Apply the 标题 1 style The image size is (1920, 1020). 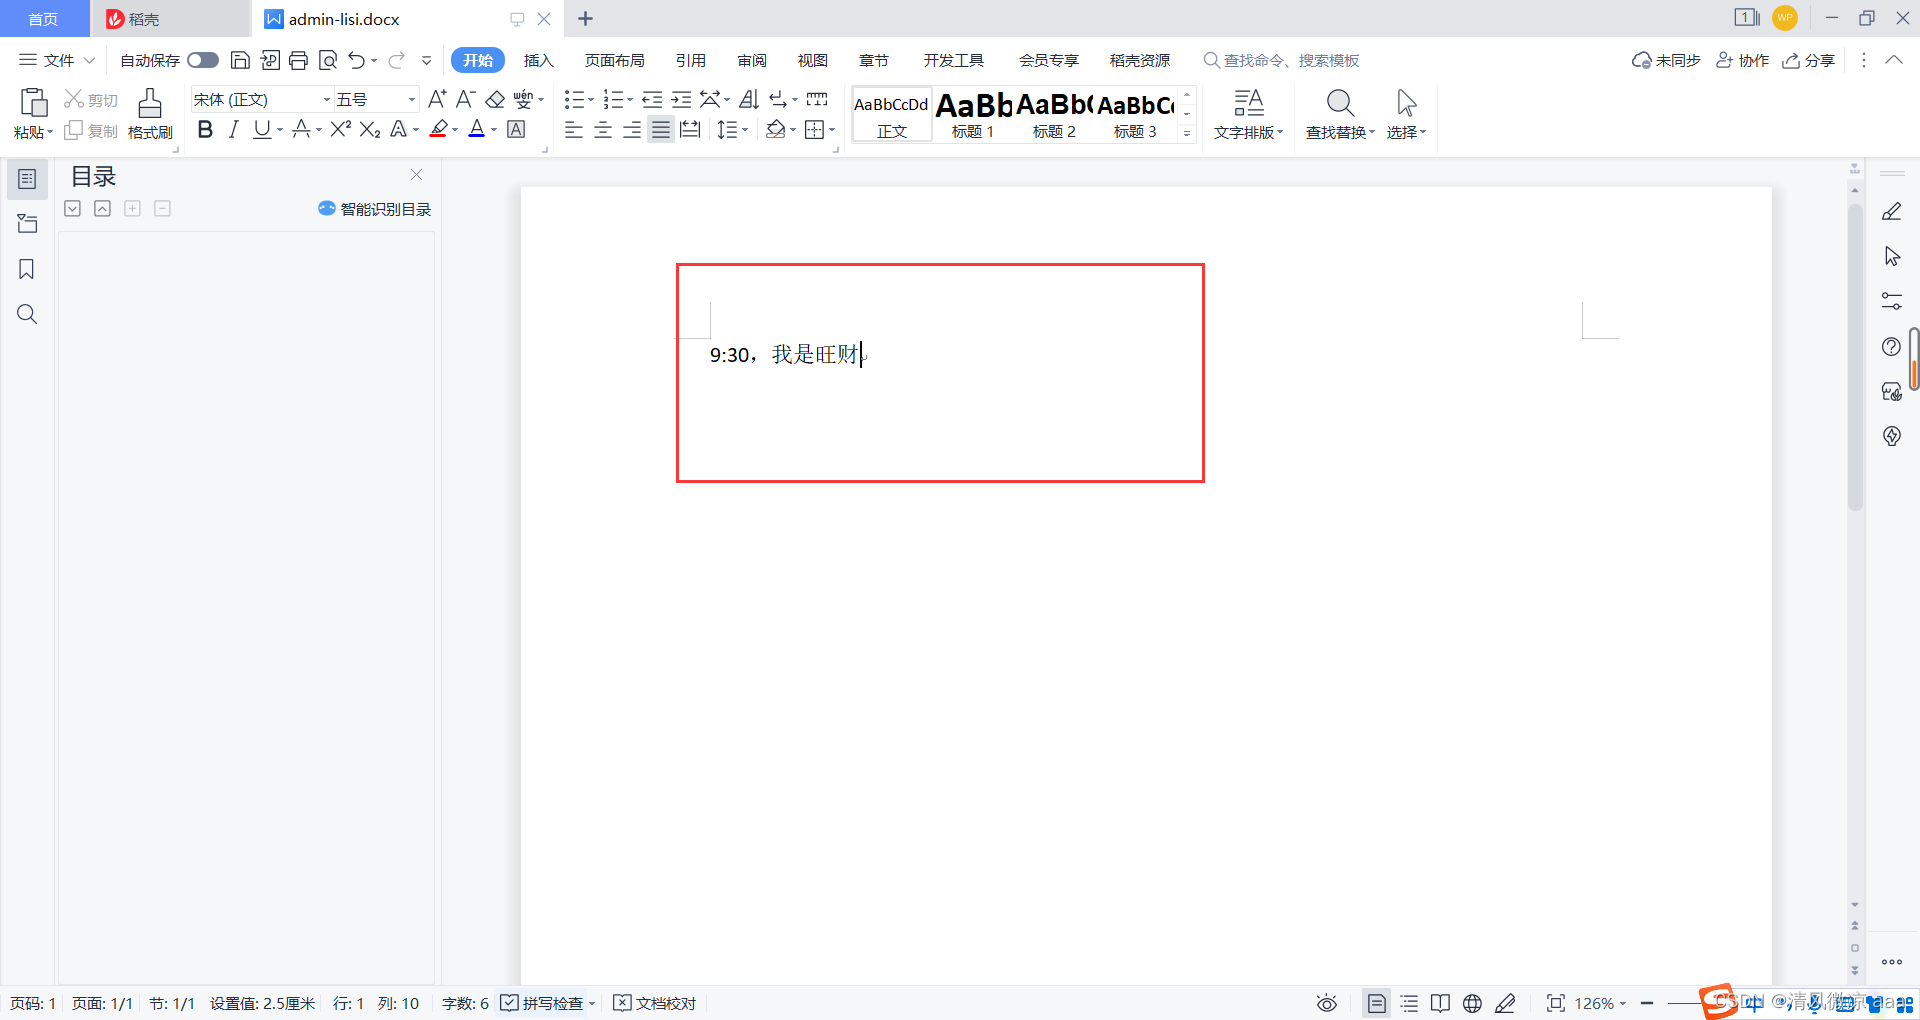click(973, 114)
